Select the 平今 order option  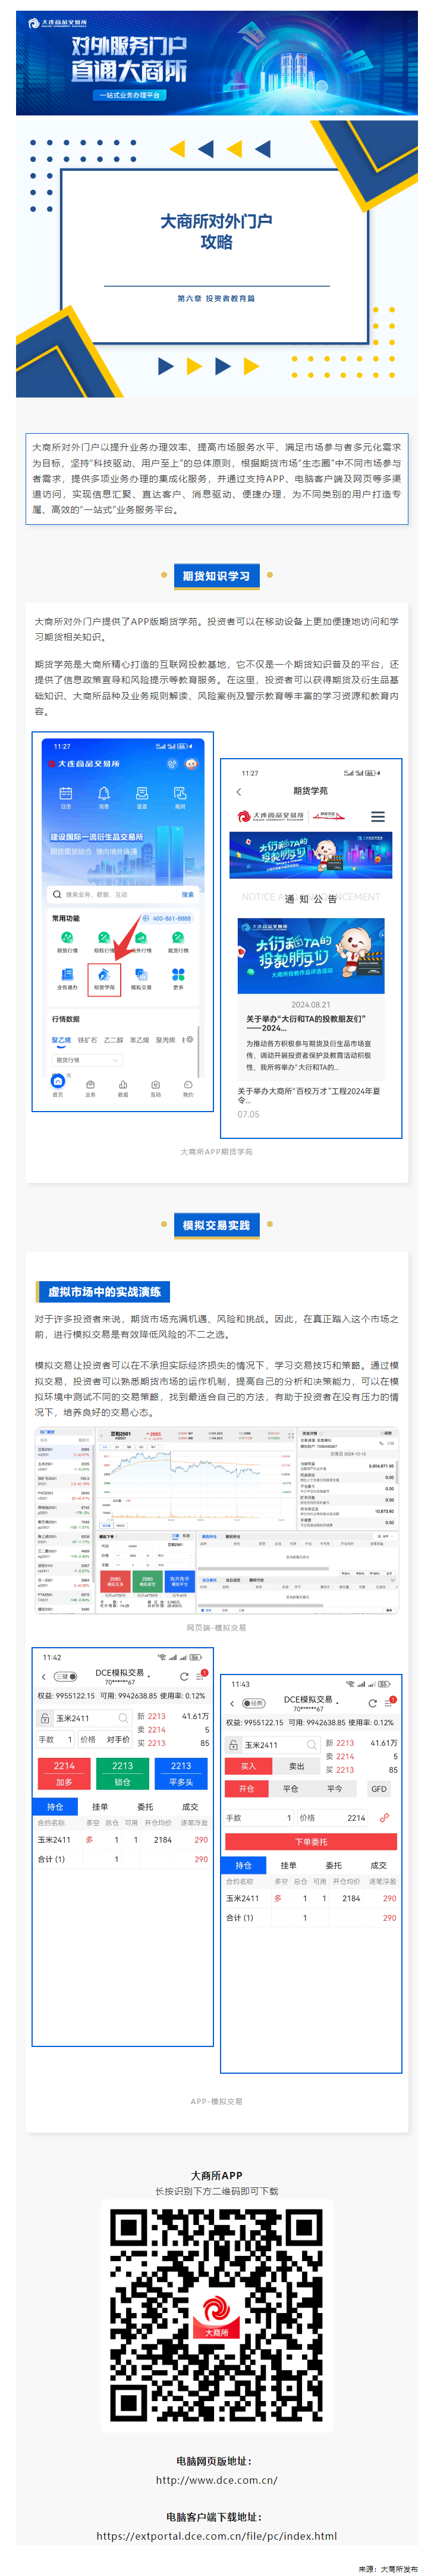(x=334, y=1789)
